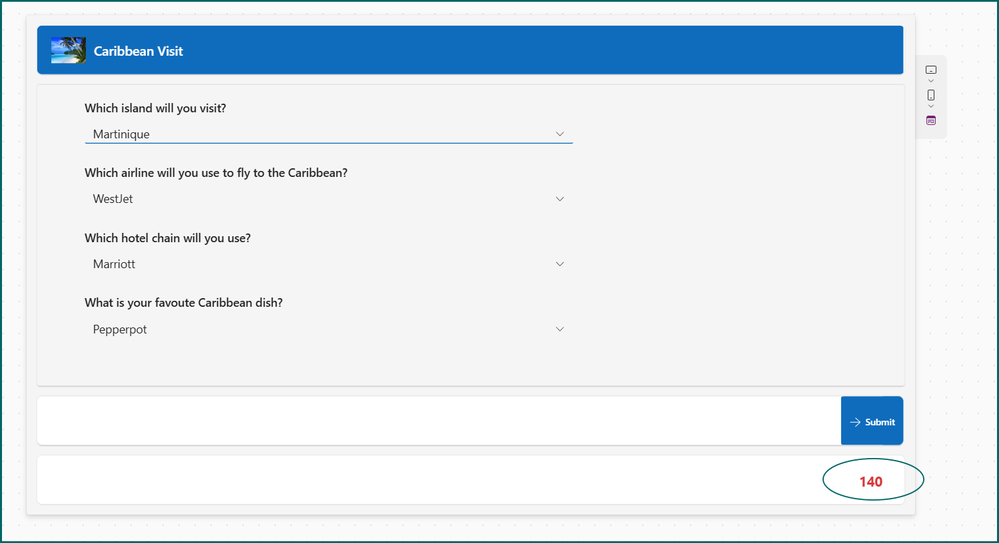999x543 pixels.
Task: Click the Submit button label
Action: pyautogui.click(x=880, y=422)
